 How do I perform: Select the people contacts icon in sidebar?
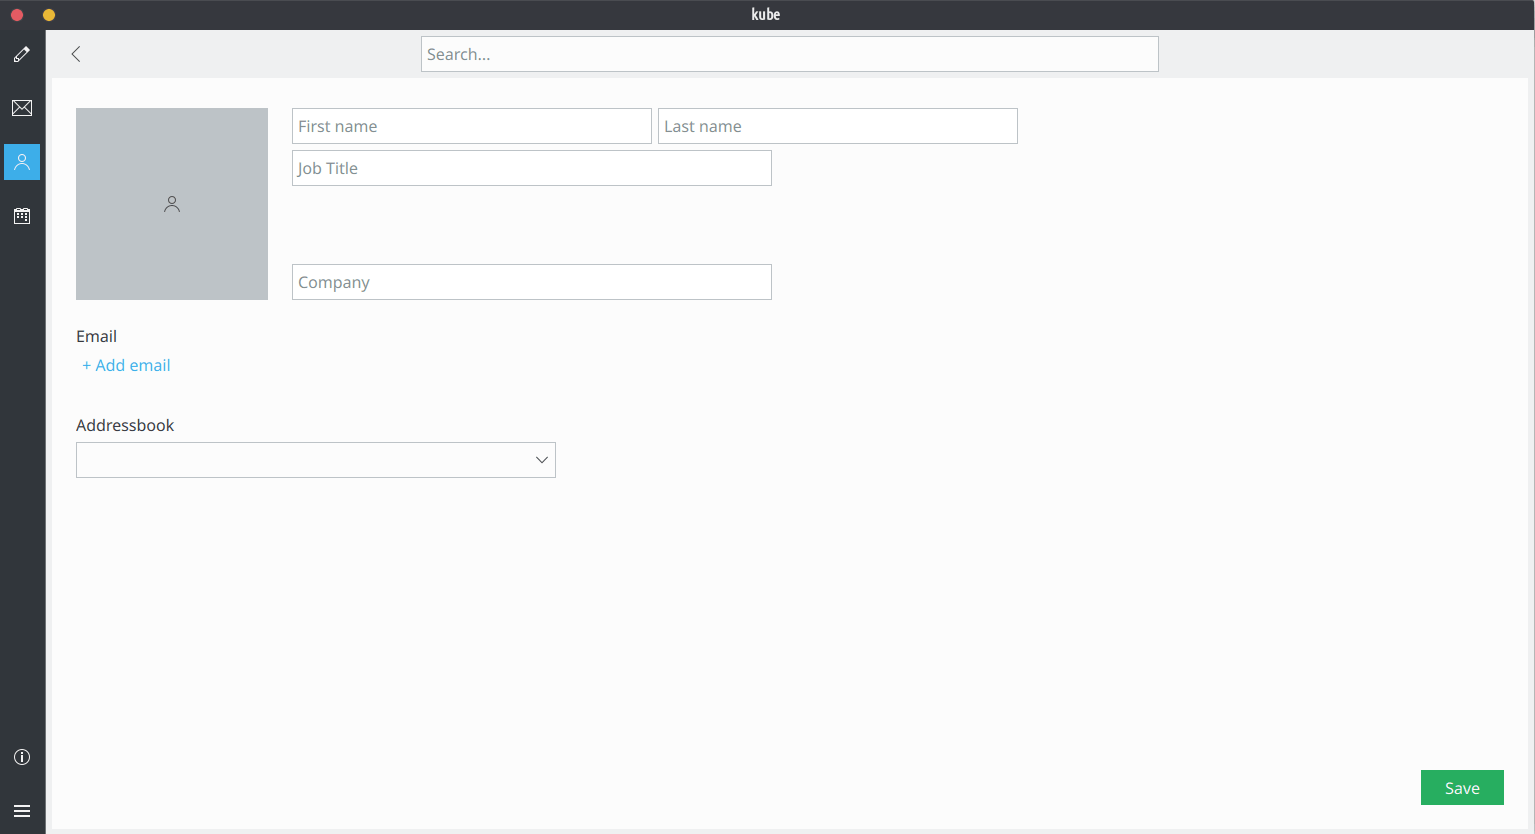pos(22,162)
